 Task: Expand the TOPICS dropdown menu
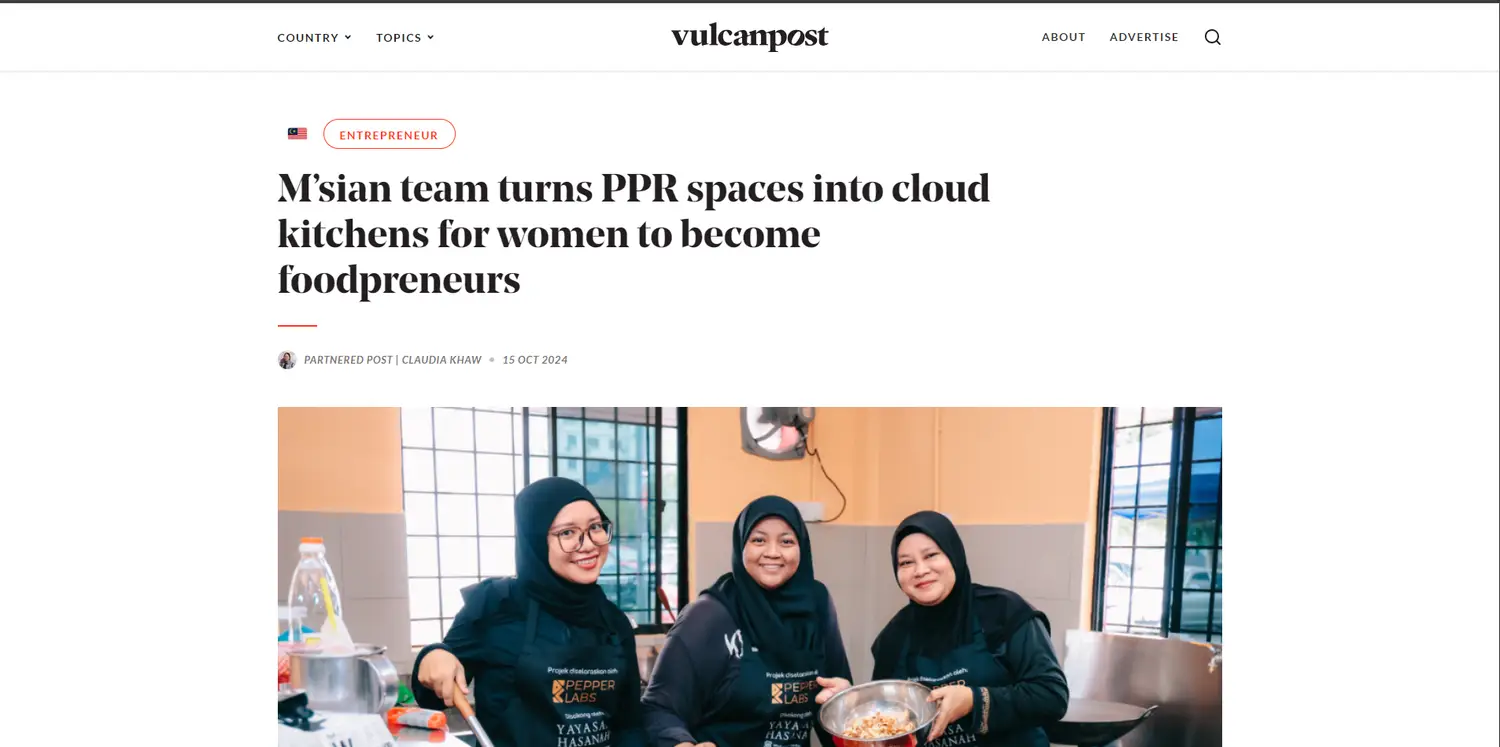(x=405, y=37)
